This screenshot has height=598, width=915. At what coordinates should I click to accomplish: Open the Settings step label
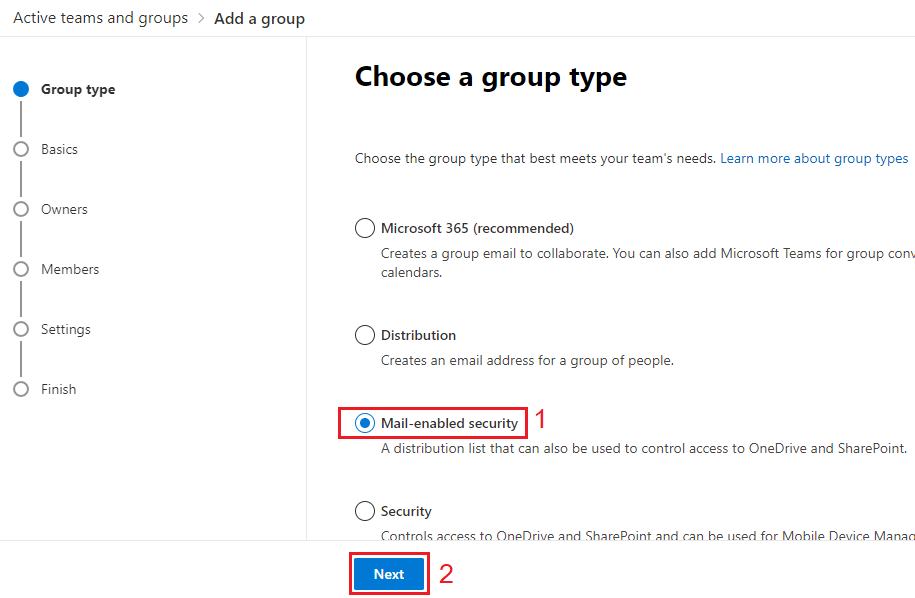pyautogui.click(x=66, y=329)
